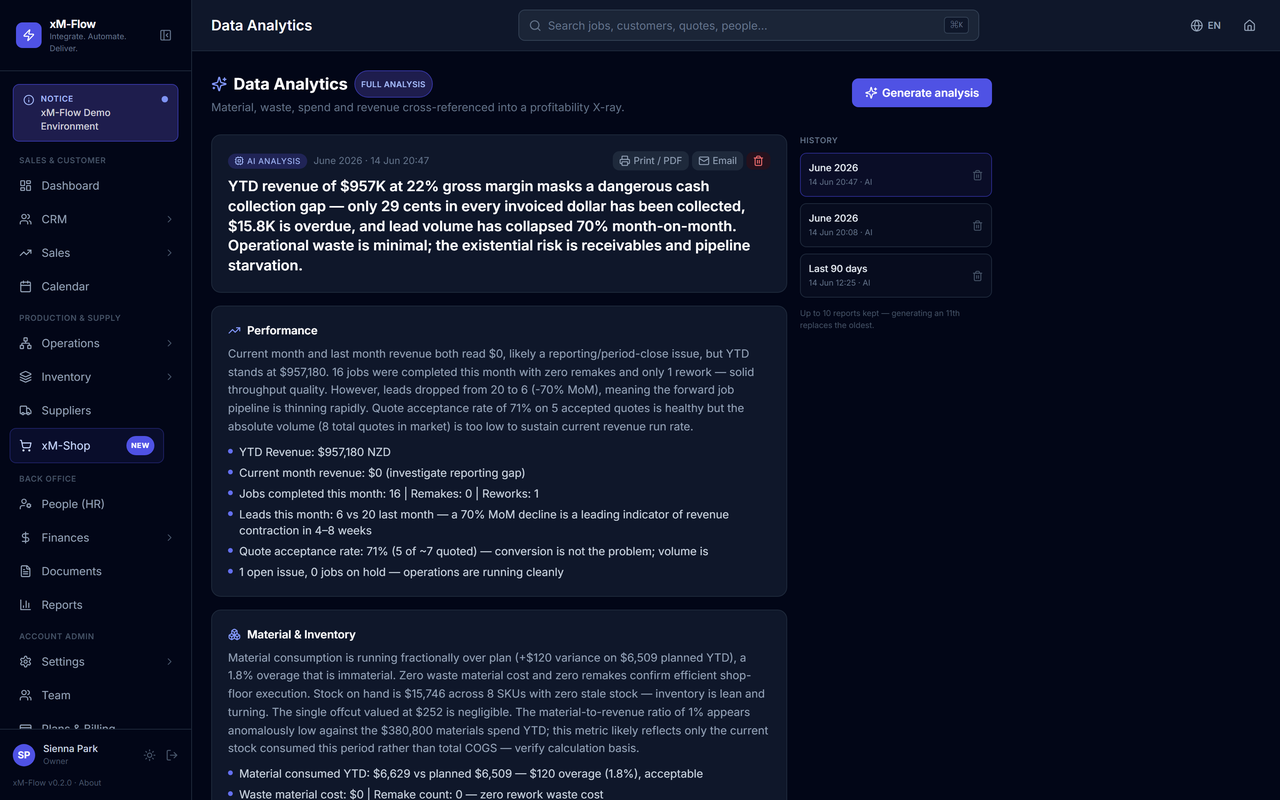Click the CRM people icon
This screenshot has width=1280, height=800.
[26, 219]
